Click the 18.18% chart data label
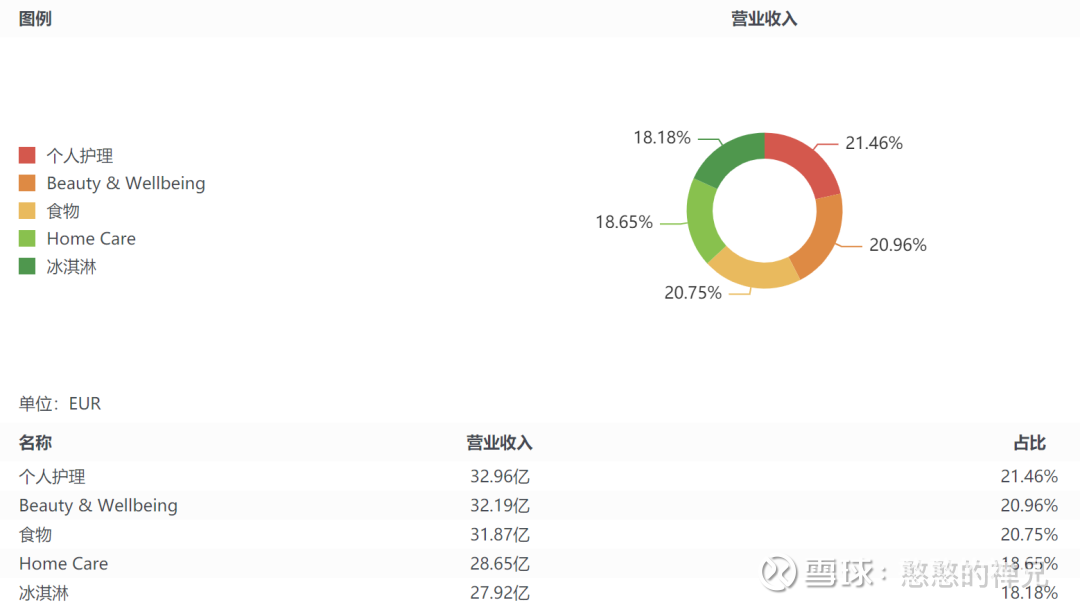Screen dimensions: 1080x607 click(x=662, y=137)
